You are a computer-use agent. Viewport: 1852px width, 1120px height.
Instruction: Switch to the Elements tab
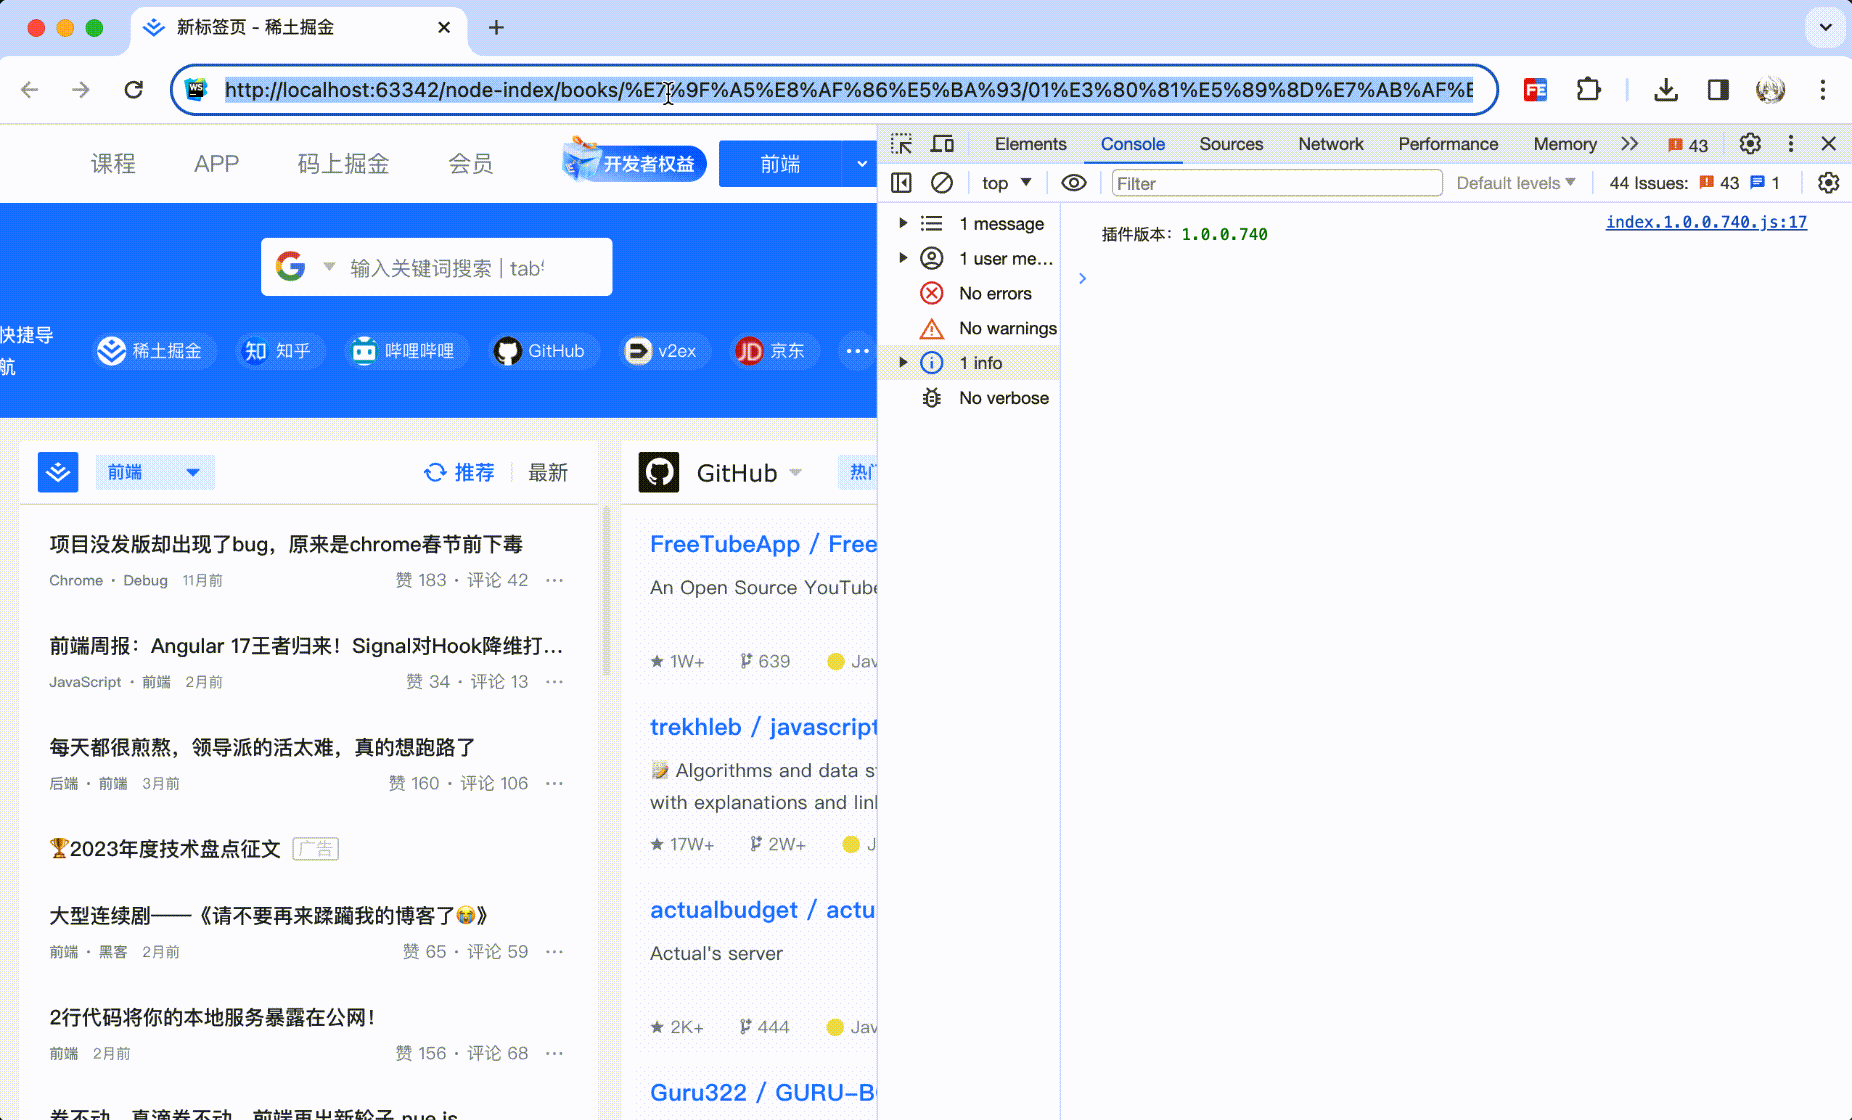(x=1030, y=144)
